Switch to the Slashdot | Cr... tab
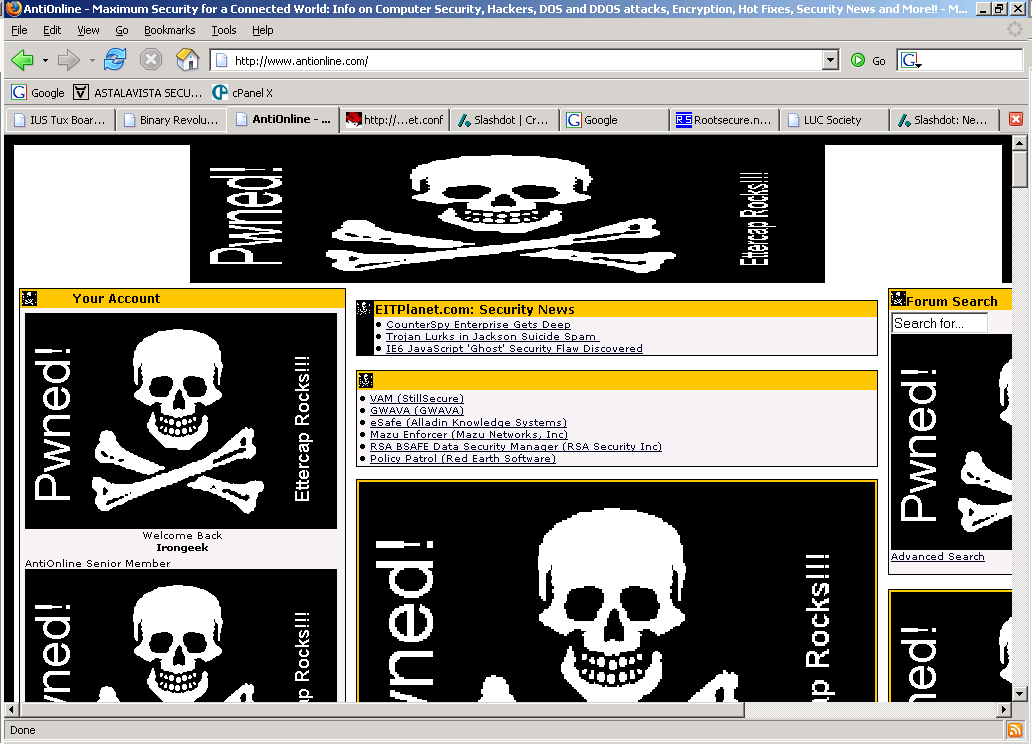 coord(504,120)
